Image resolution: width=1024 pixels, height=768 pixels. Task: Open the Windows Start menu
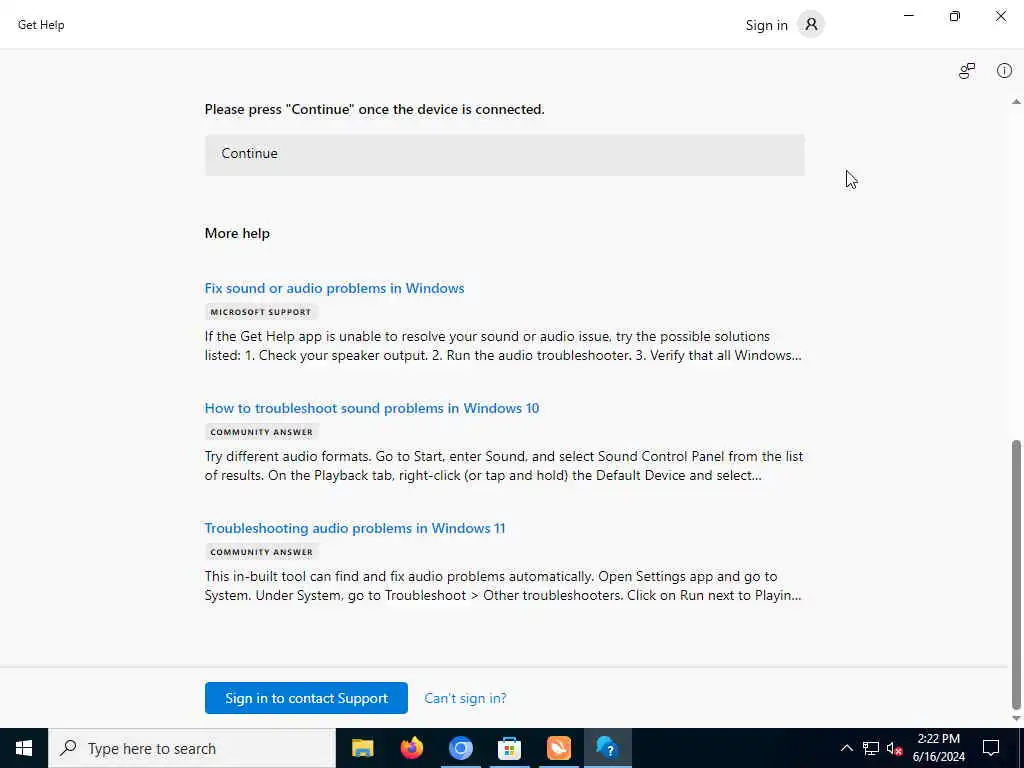(x=24, y=748)
